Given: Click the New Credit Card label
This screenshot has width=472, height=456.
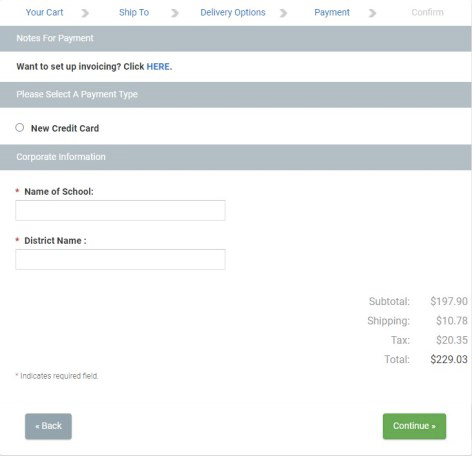Looking at the screenshot, I should click(x=65, y=128).
